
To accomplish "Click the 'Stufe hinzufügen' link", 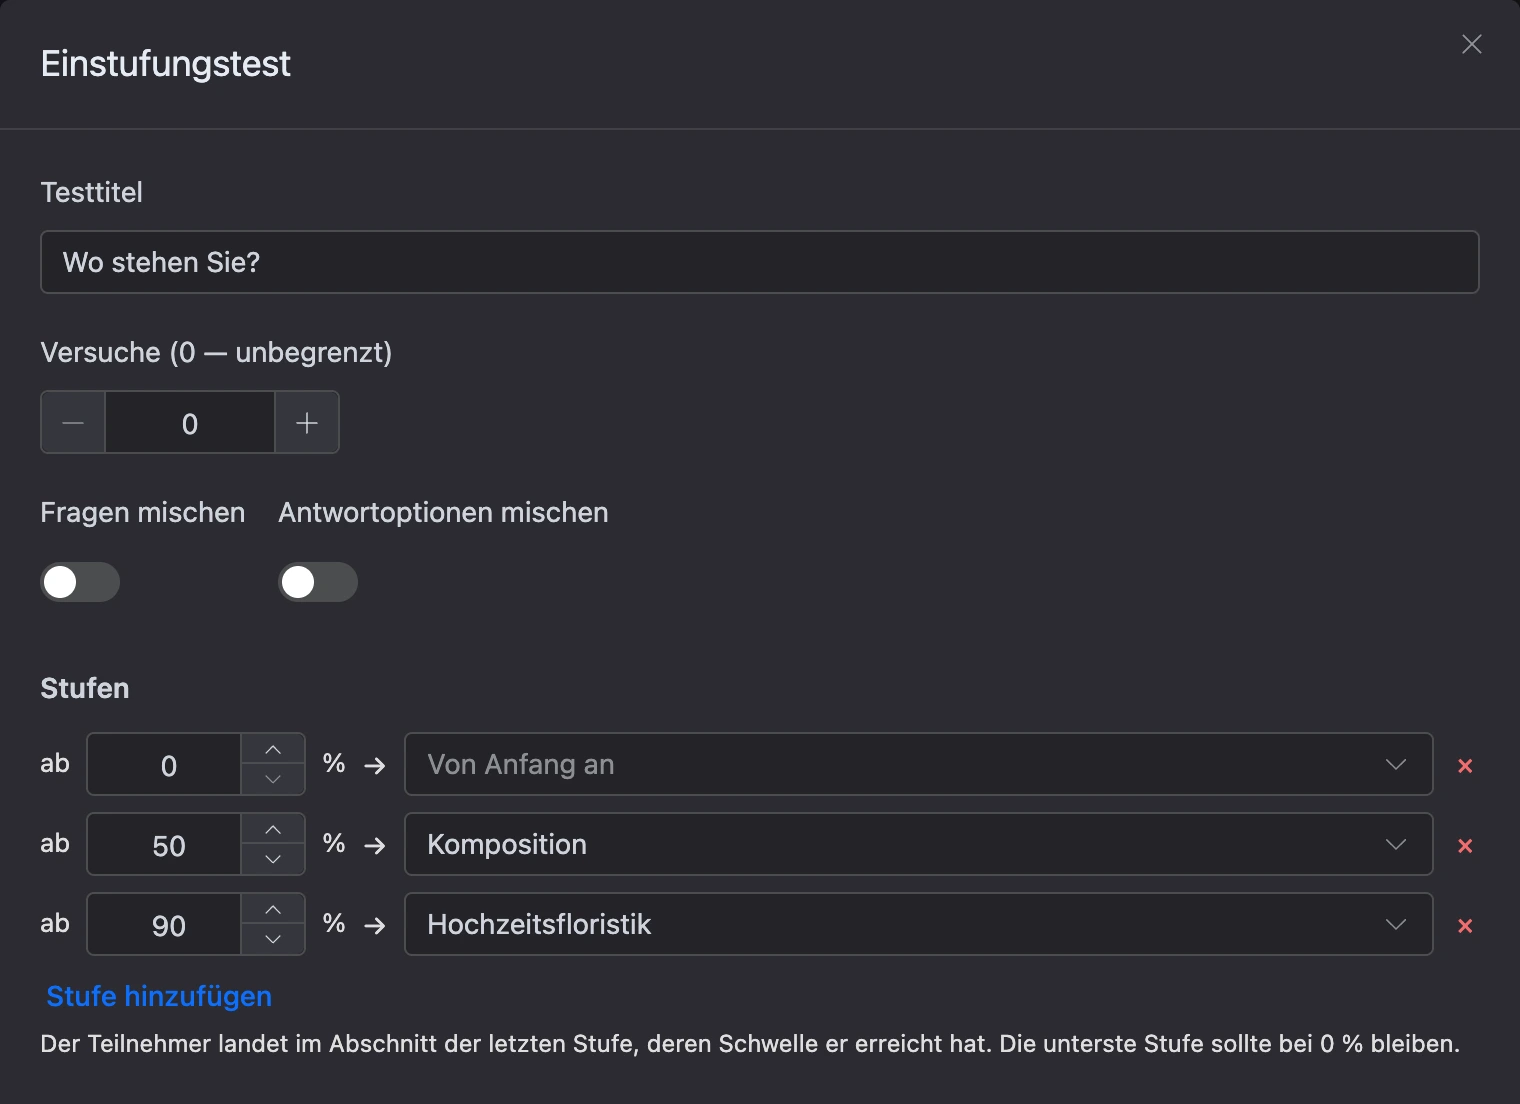I will (x=159, y=996).
